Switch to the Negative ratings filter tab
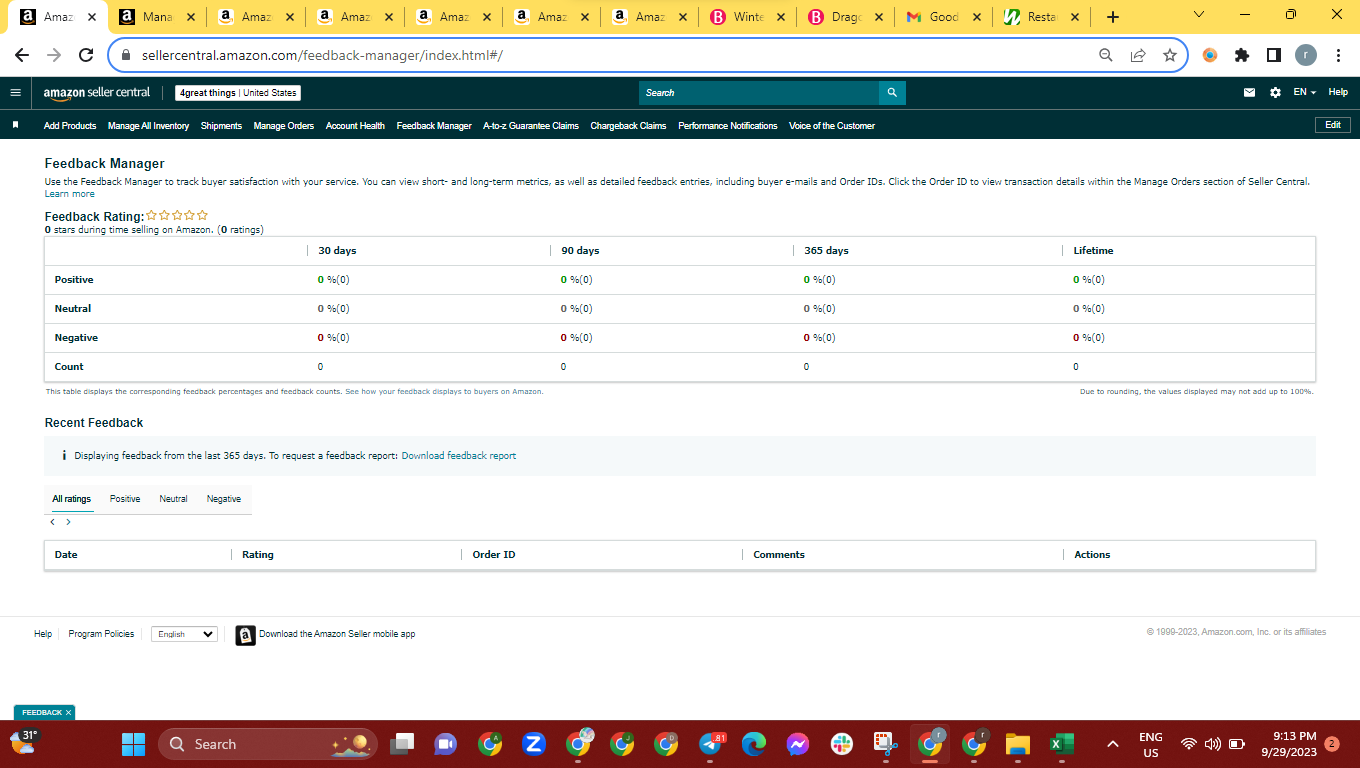The width and height of the screenshot is (1360, 768). pyautogui.click(x=224, y=499)
